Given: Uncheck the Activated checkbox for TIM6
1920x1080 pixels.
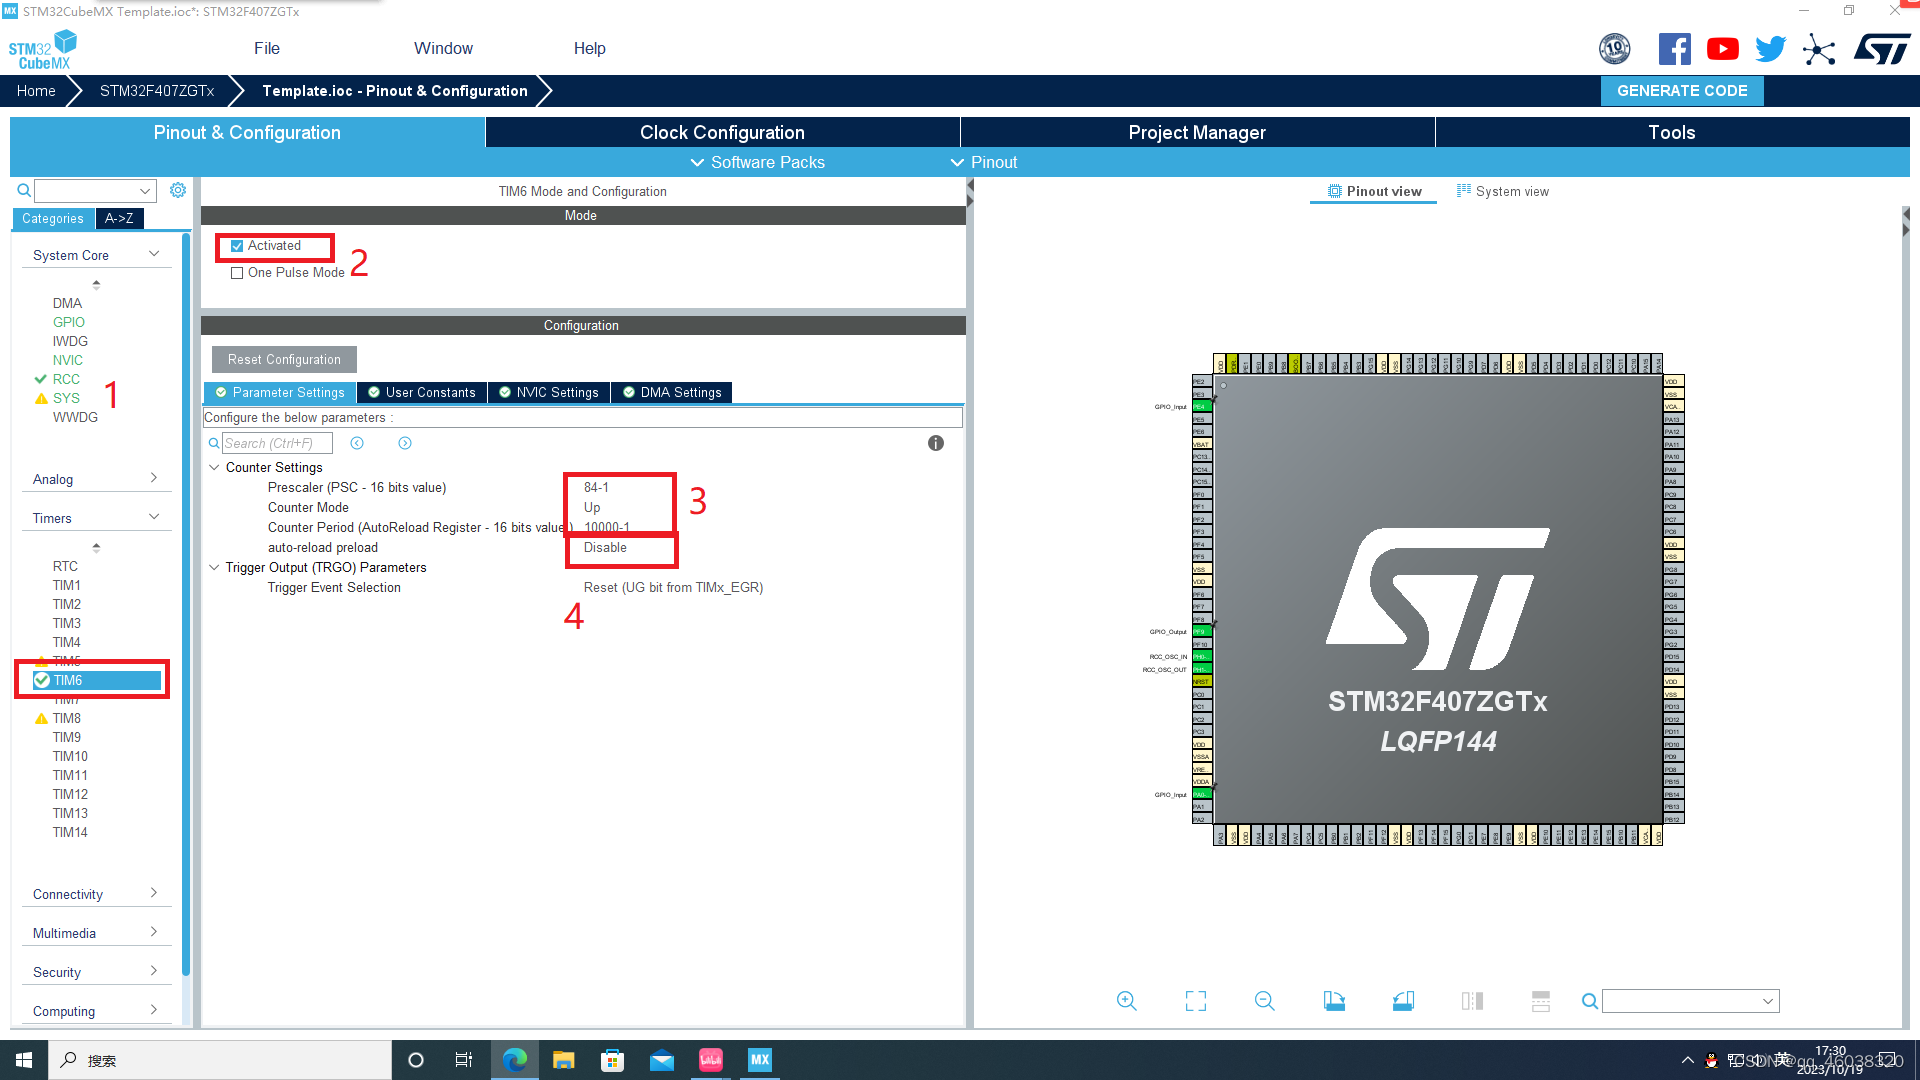Looking at the screenshot, I should 237,246.
